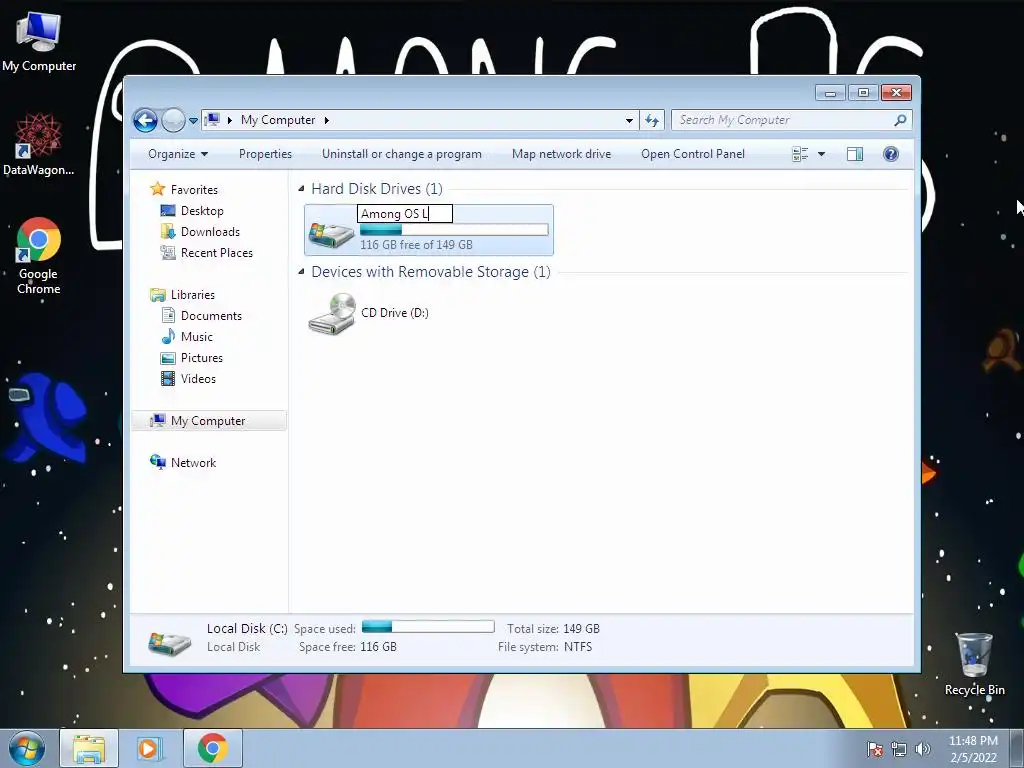Click the C: drive capacity bar
Image resolution: width=1024 pixels, height=768 pixels.
click(454, 230)
